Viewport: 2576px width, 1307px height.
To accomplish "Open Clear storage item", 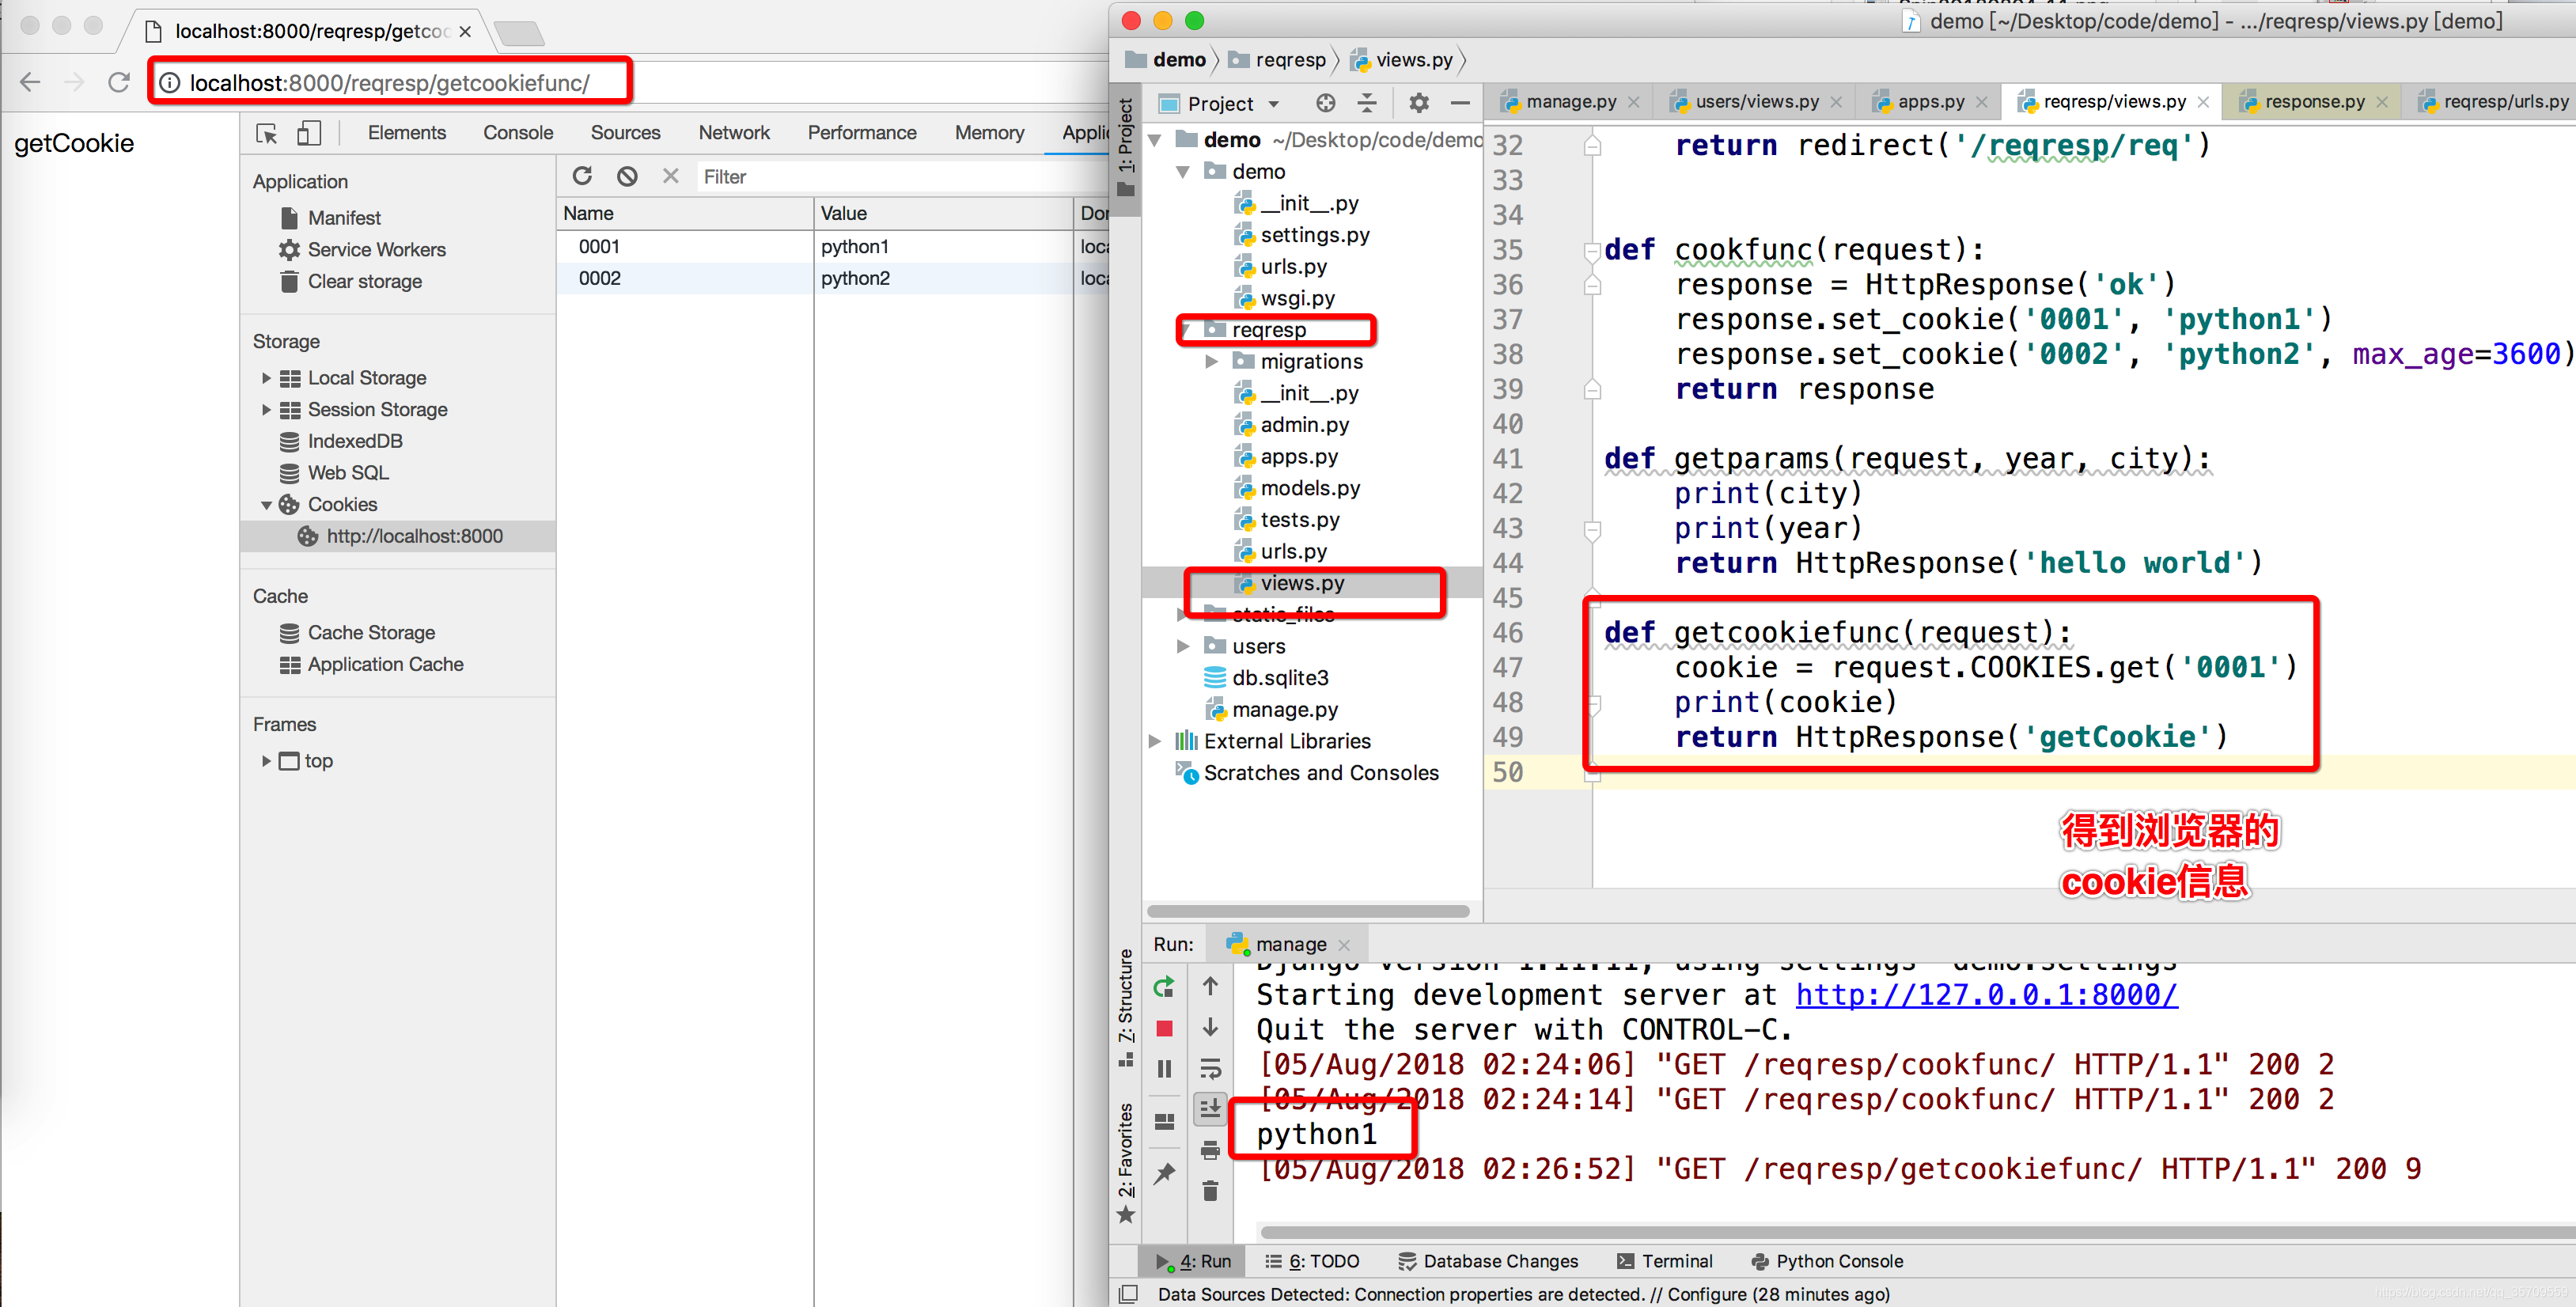I will (364, 282).
